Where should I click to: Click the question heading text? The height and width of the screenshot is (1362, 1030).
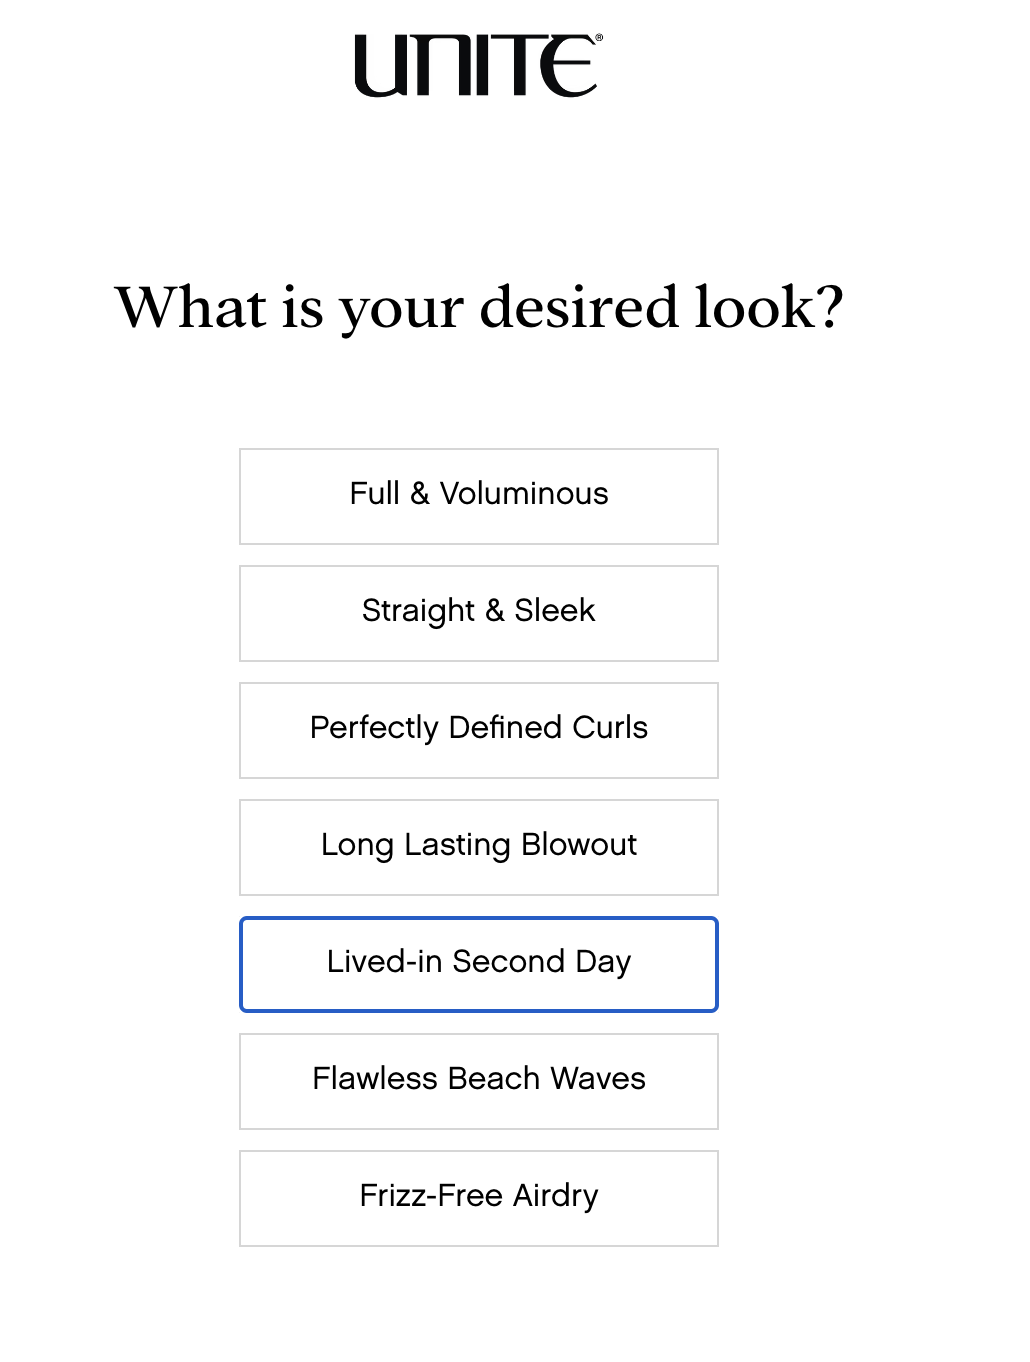tap(480, 308)
